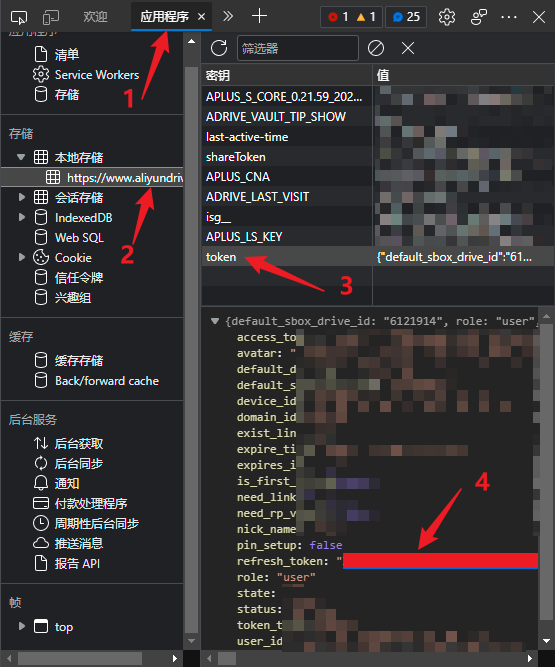This screenshot has width=555, height=667.
Task: Expand the Cookie tree node
Action: (22, 257)
